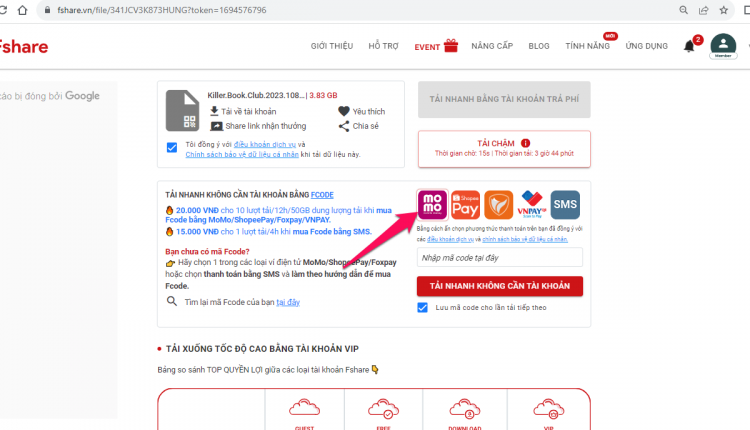Open the Member profile avatar
Screen dimensions: 750x430
(x=723, y=46)
